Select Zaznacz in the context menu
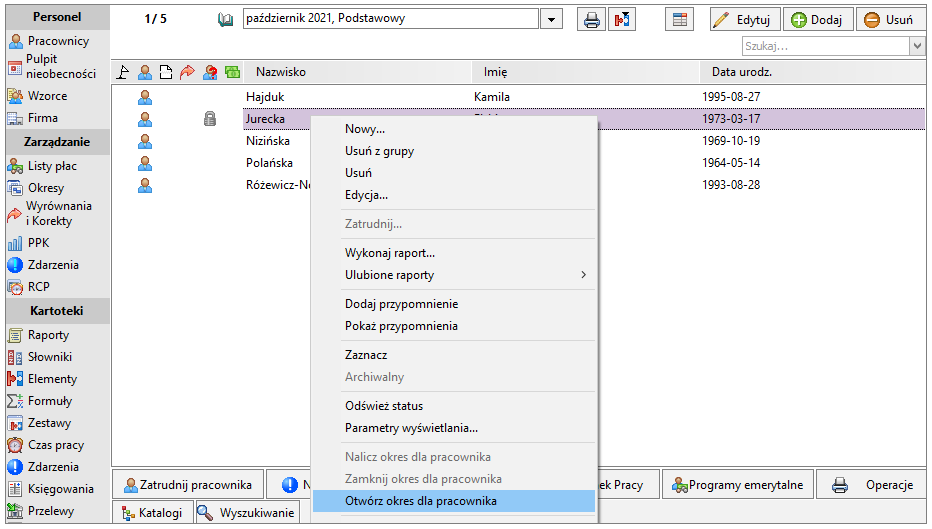 pos(366,355)
